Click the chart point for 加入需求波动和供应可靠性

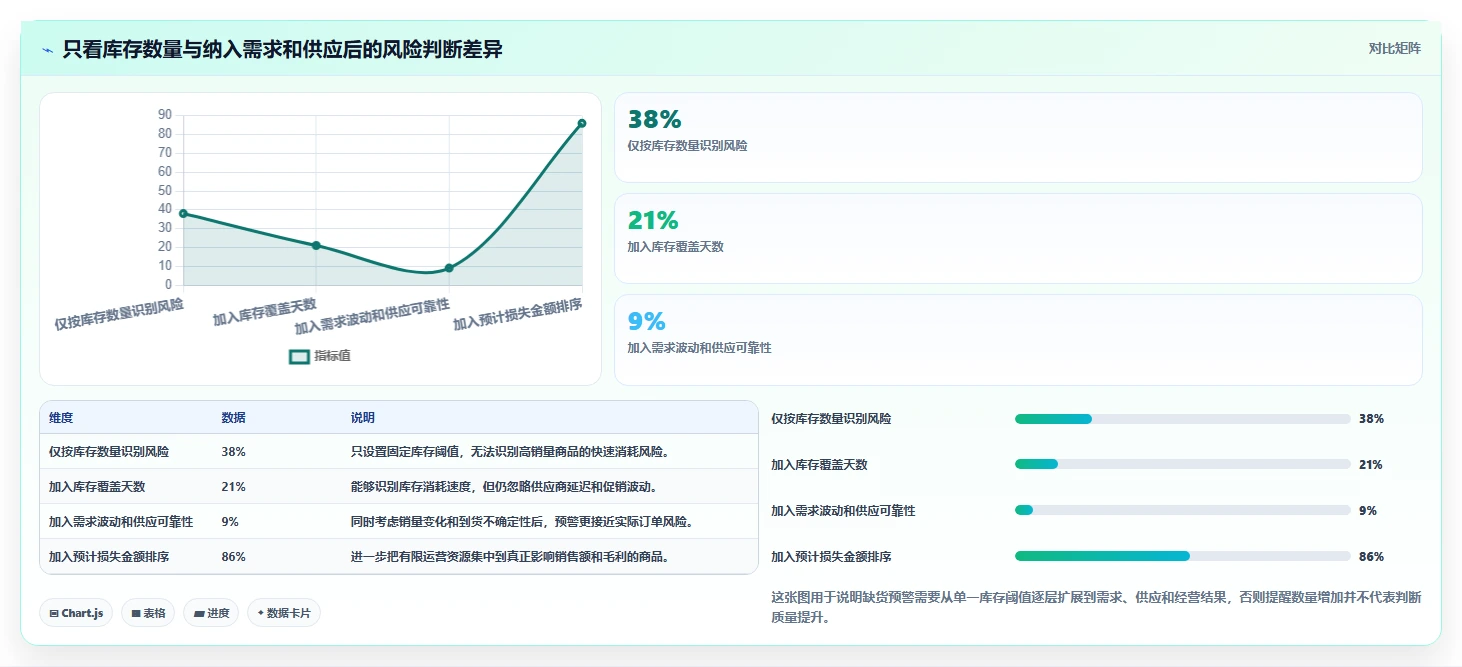pyautogui.click(x=449, y=268)
